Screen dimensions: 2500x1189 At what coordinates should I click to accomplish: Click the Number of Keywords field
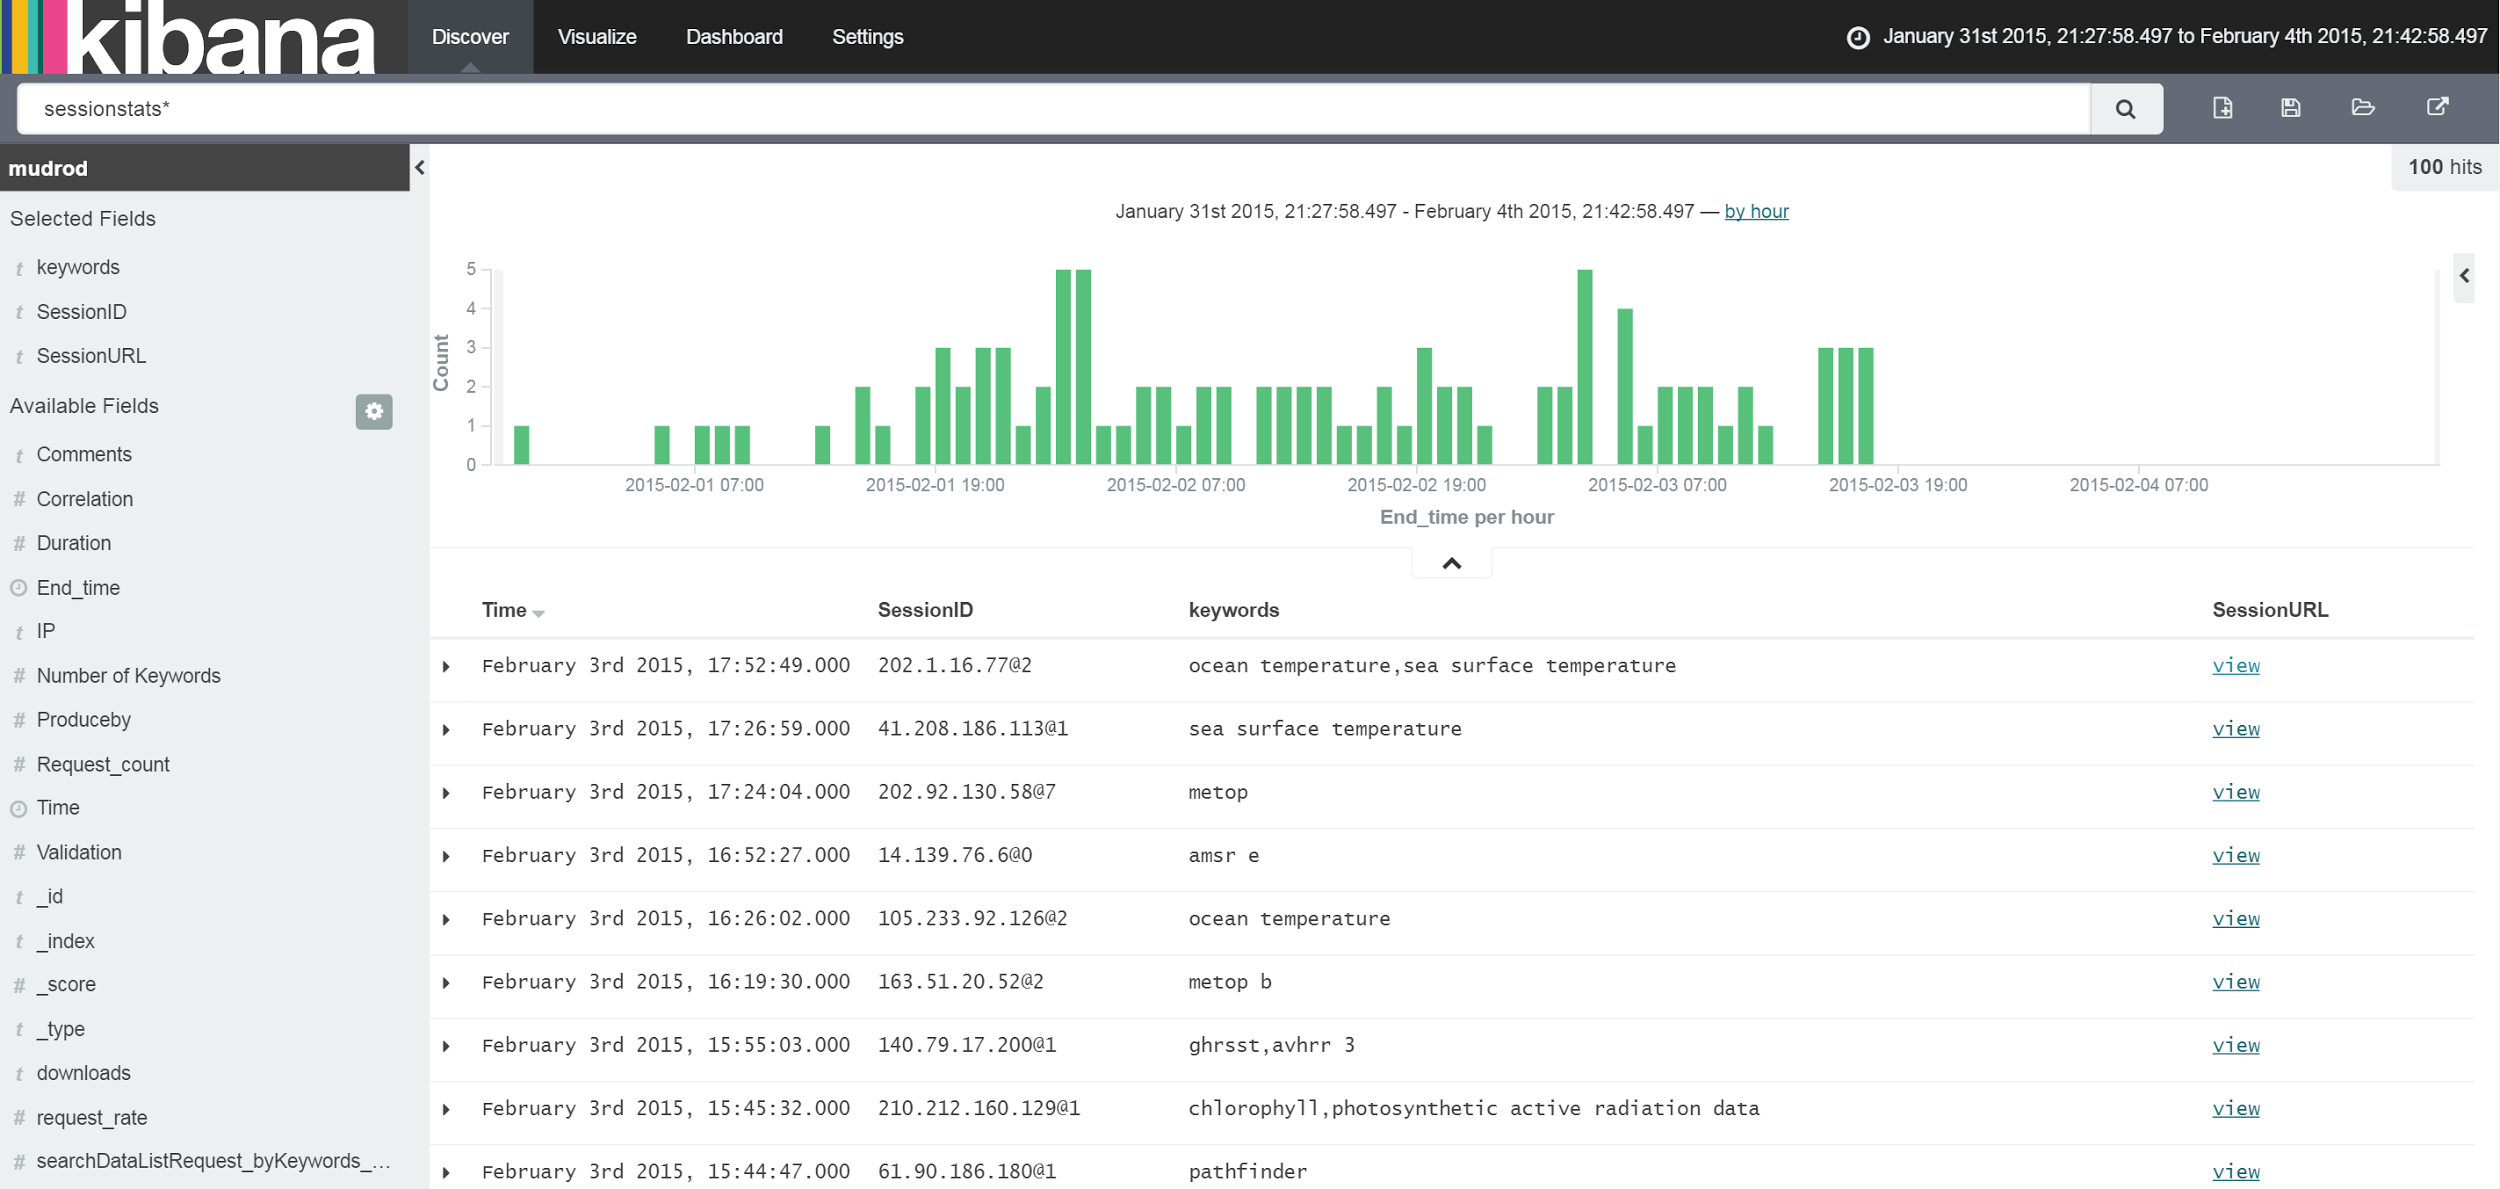(129, 676)
